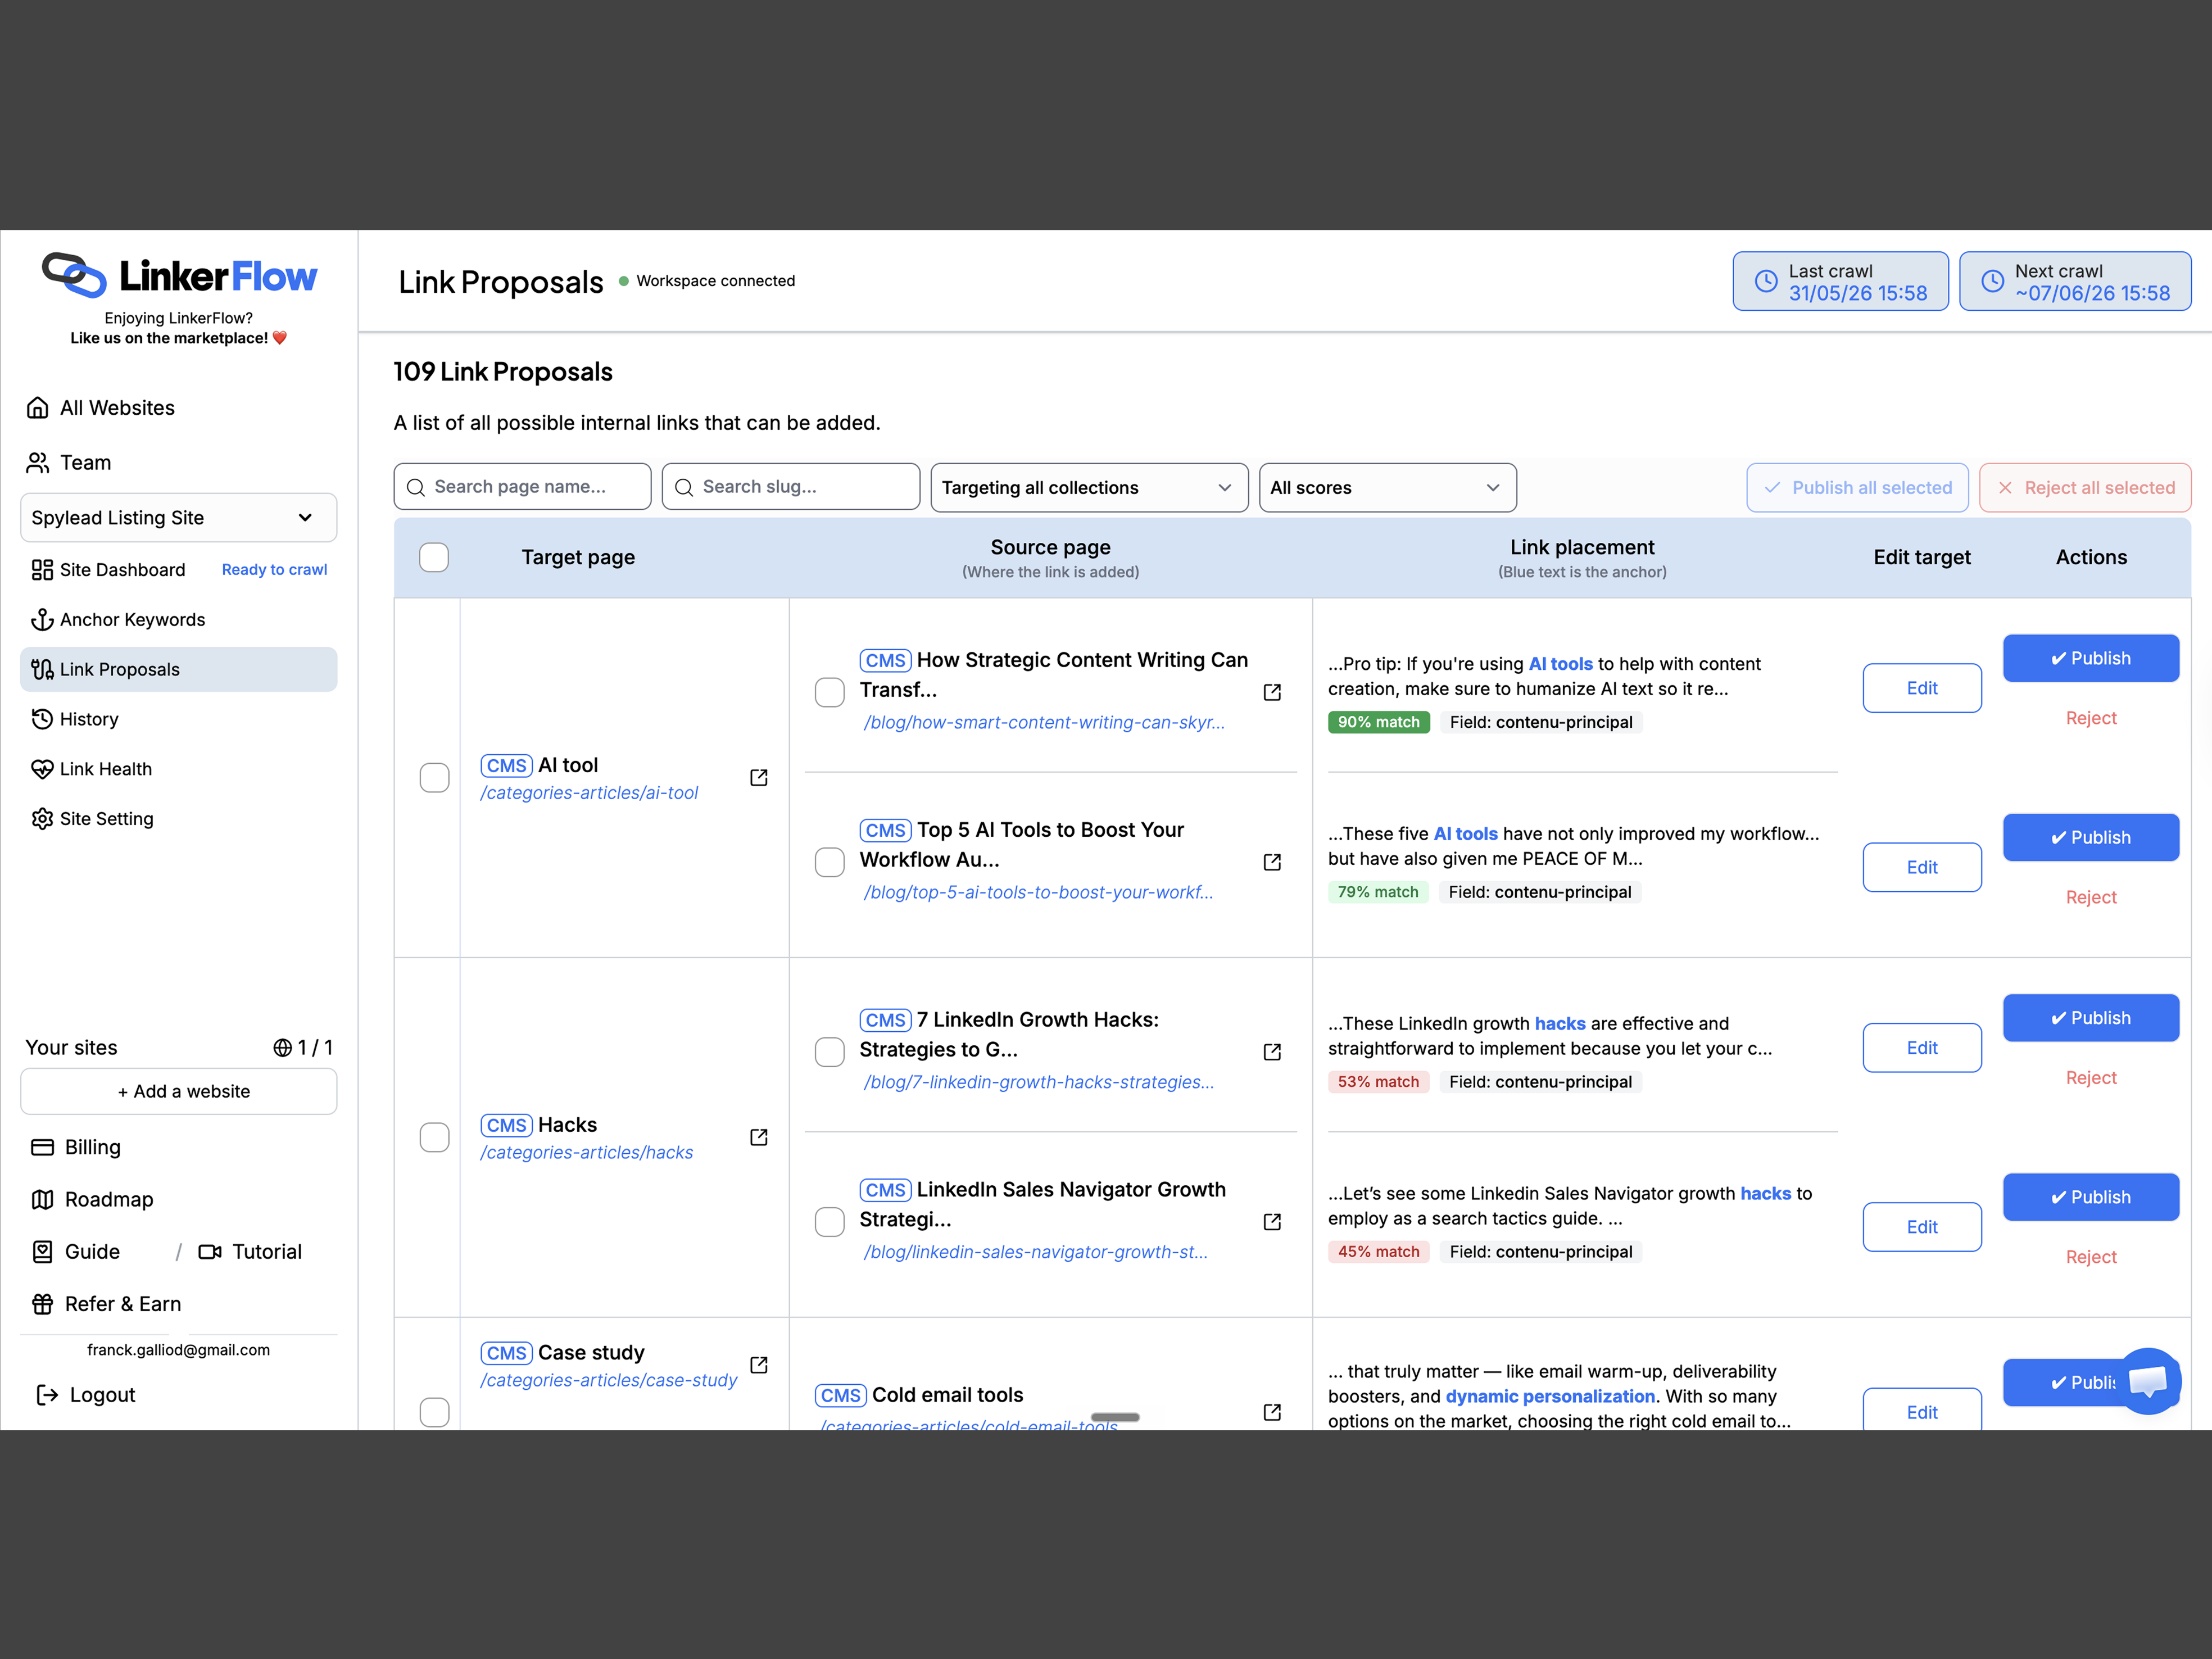The width and height of the screenshot is (2212, 1659).
Task: Reject the 79% match link proposal
Action: point(2090,897)
